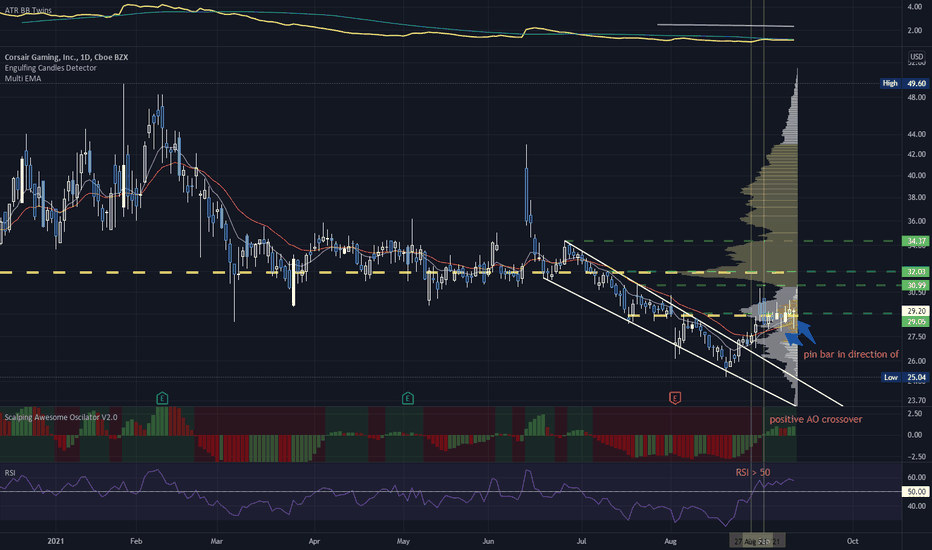Screen dimensions: 932x550
Task: Select the ATR BB Twins indicator label
Action: 28,10
